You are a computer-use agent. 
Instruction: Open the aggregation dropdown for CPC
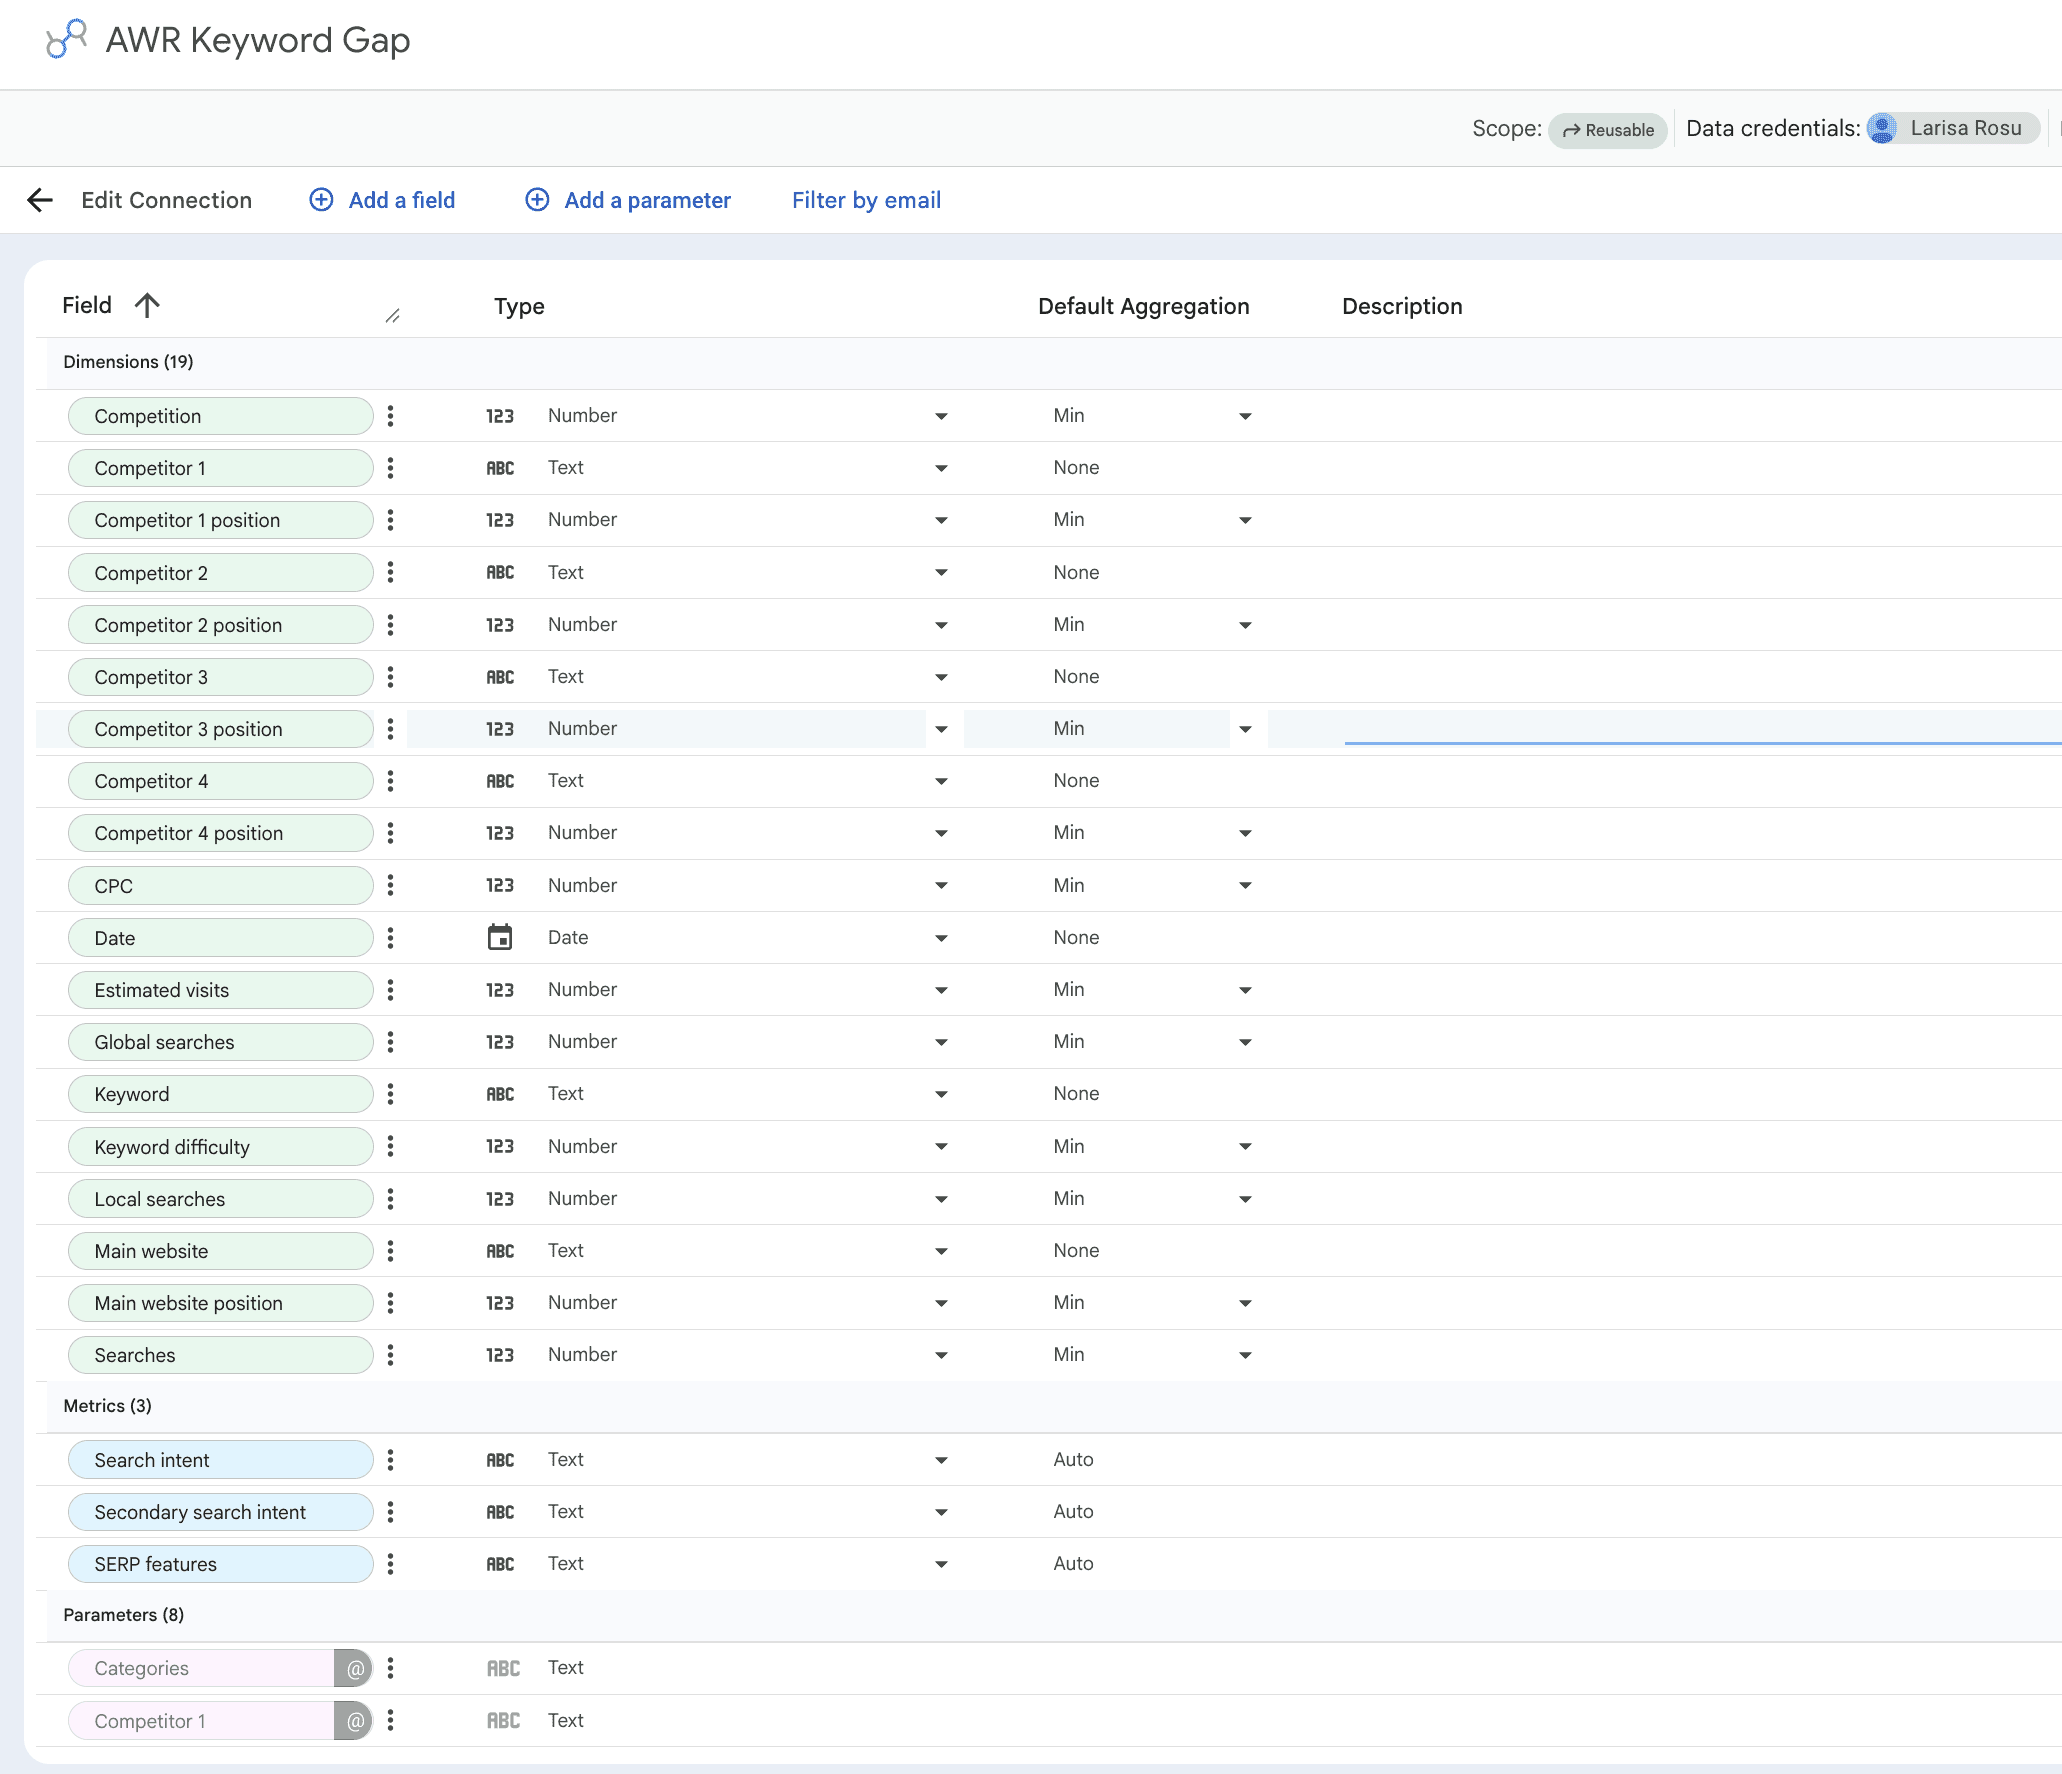click(x=1245, y=885)
